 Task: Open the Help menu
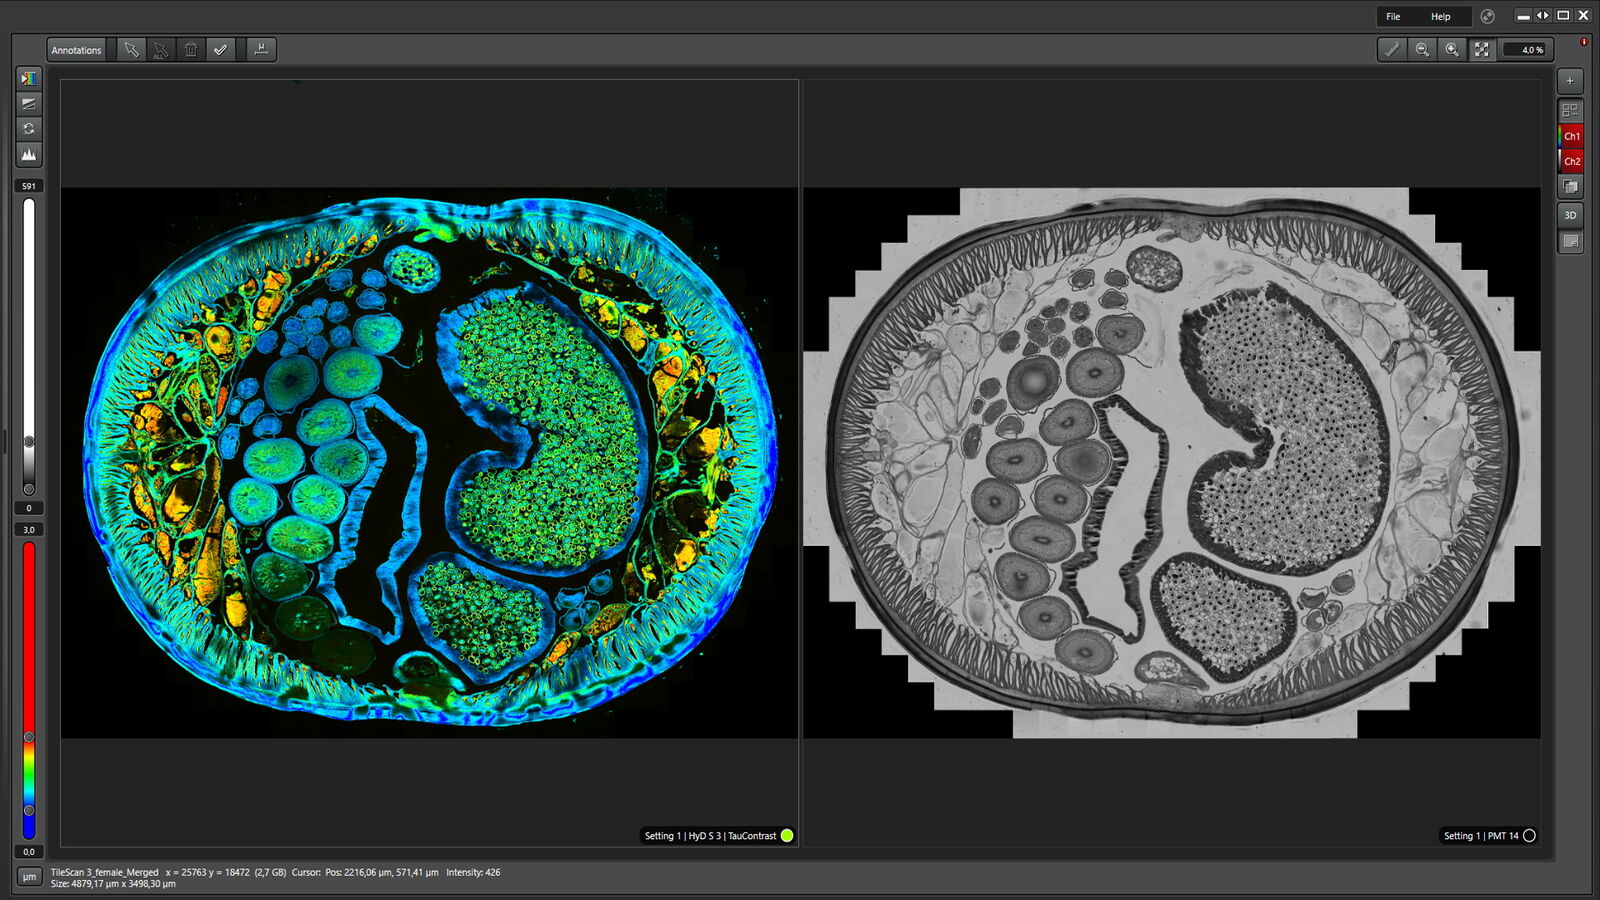coord(1440,16)
